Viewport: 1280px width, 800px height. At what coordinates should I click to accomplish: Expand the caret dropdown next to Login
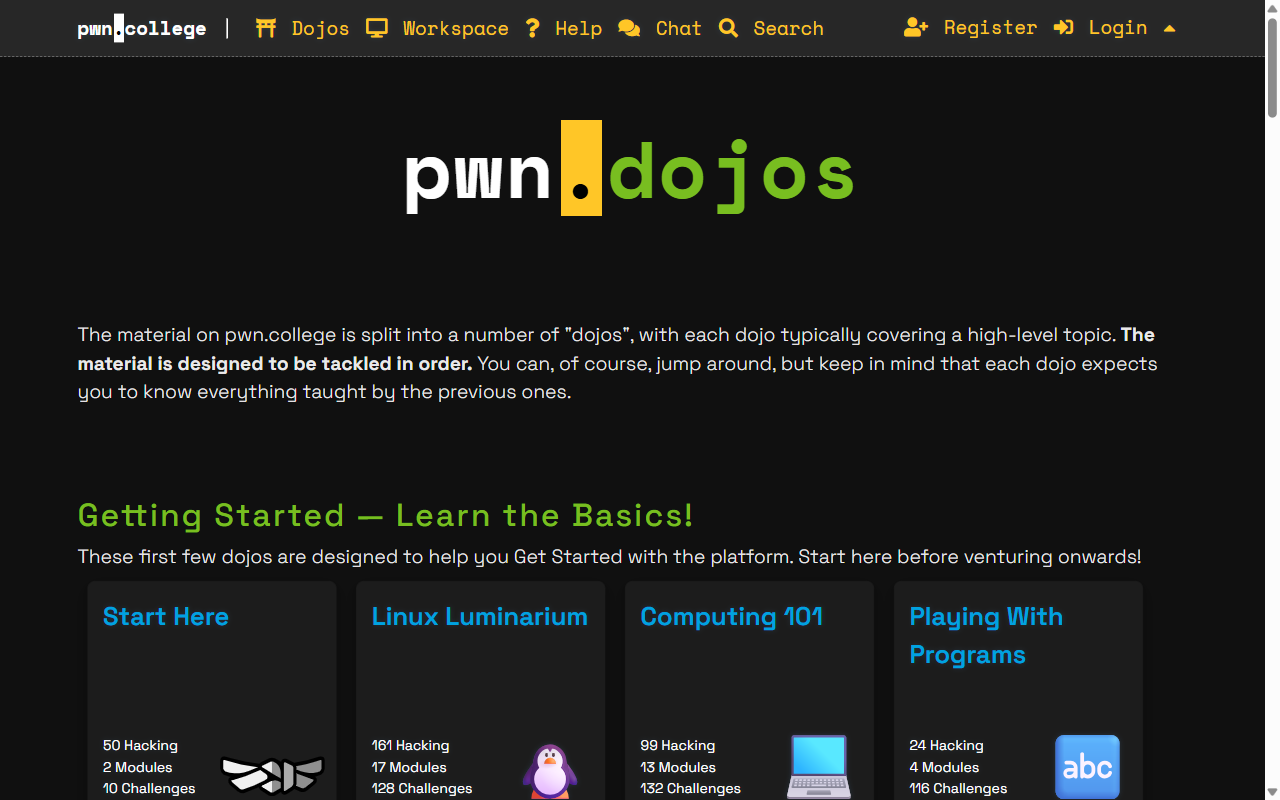[x=1170, y=28]
